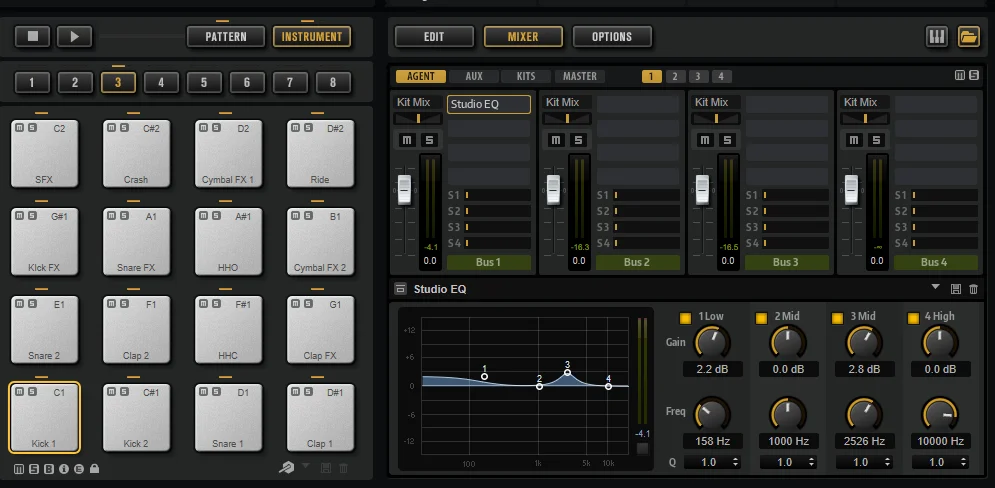This screenshot has height=488, width=995.
Task: Open the keyboard display icon
Action: coord(937,37)
